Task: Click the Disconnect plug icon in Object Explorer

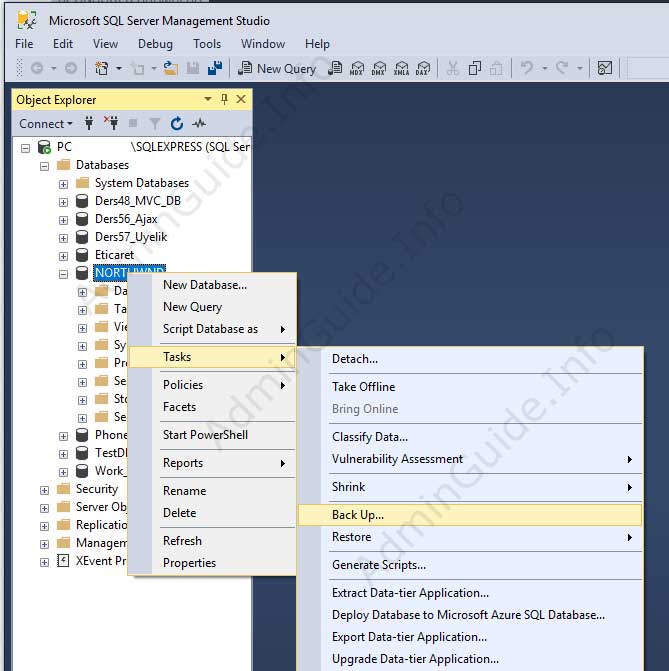Action: click(x=111, y=124)
